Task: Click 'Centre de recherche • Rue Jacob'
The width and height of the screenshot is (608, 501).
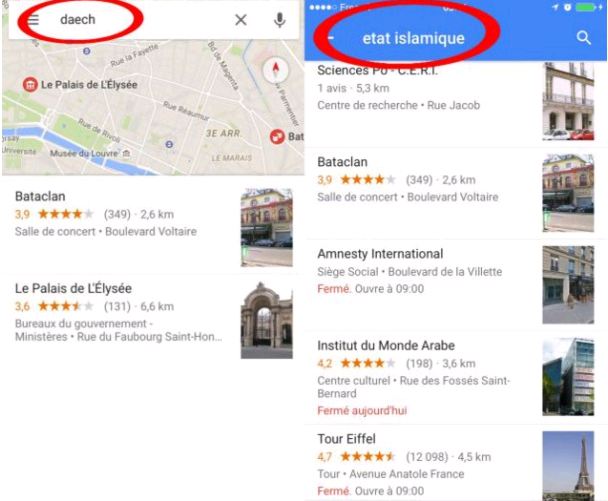Action: [x=399, y=105]
